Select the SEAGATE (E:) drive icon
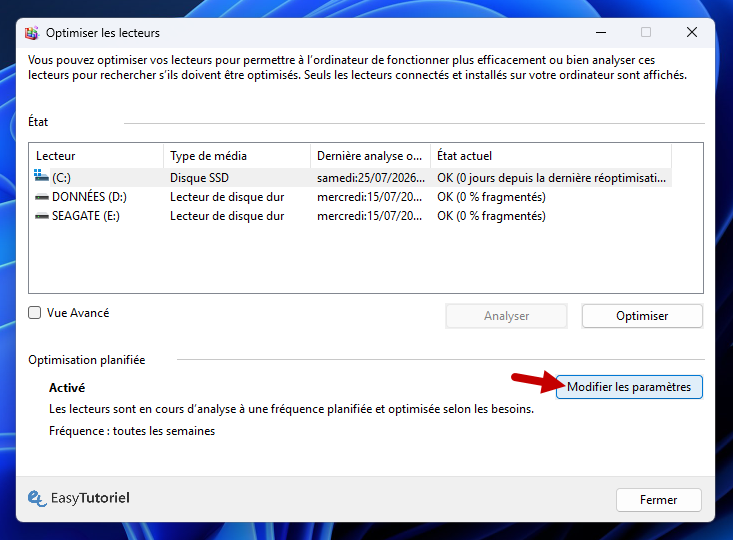This screenshot has height=540, width=733. pos(42,216)
